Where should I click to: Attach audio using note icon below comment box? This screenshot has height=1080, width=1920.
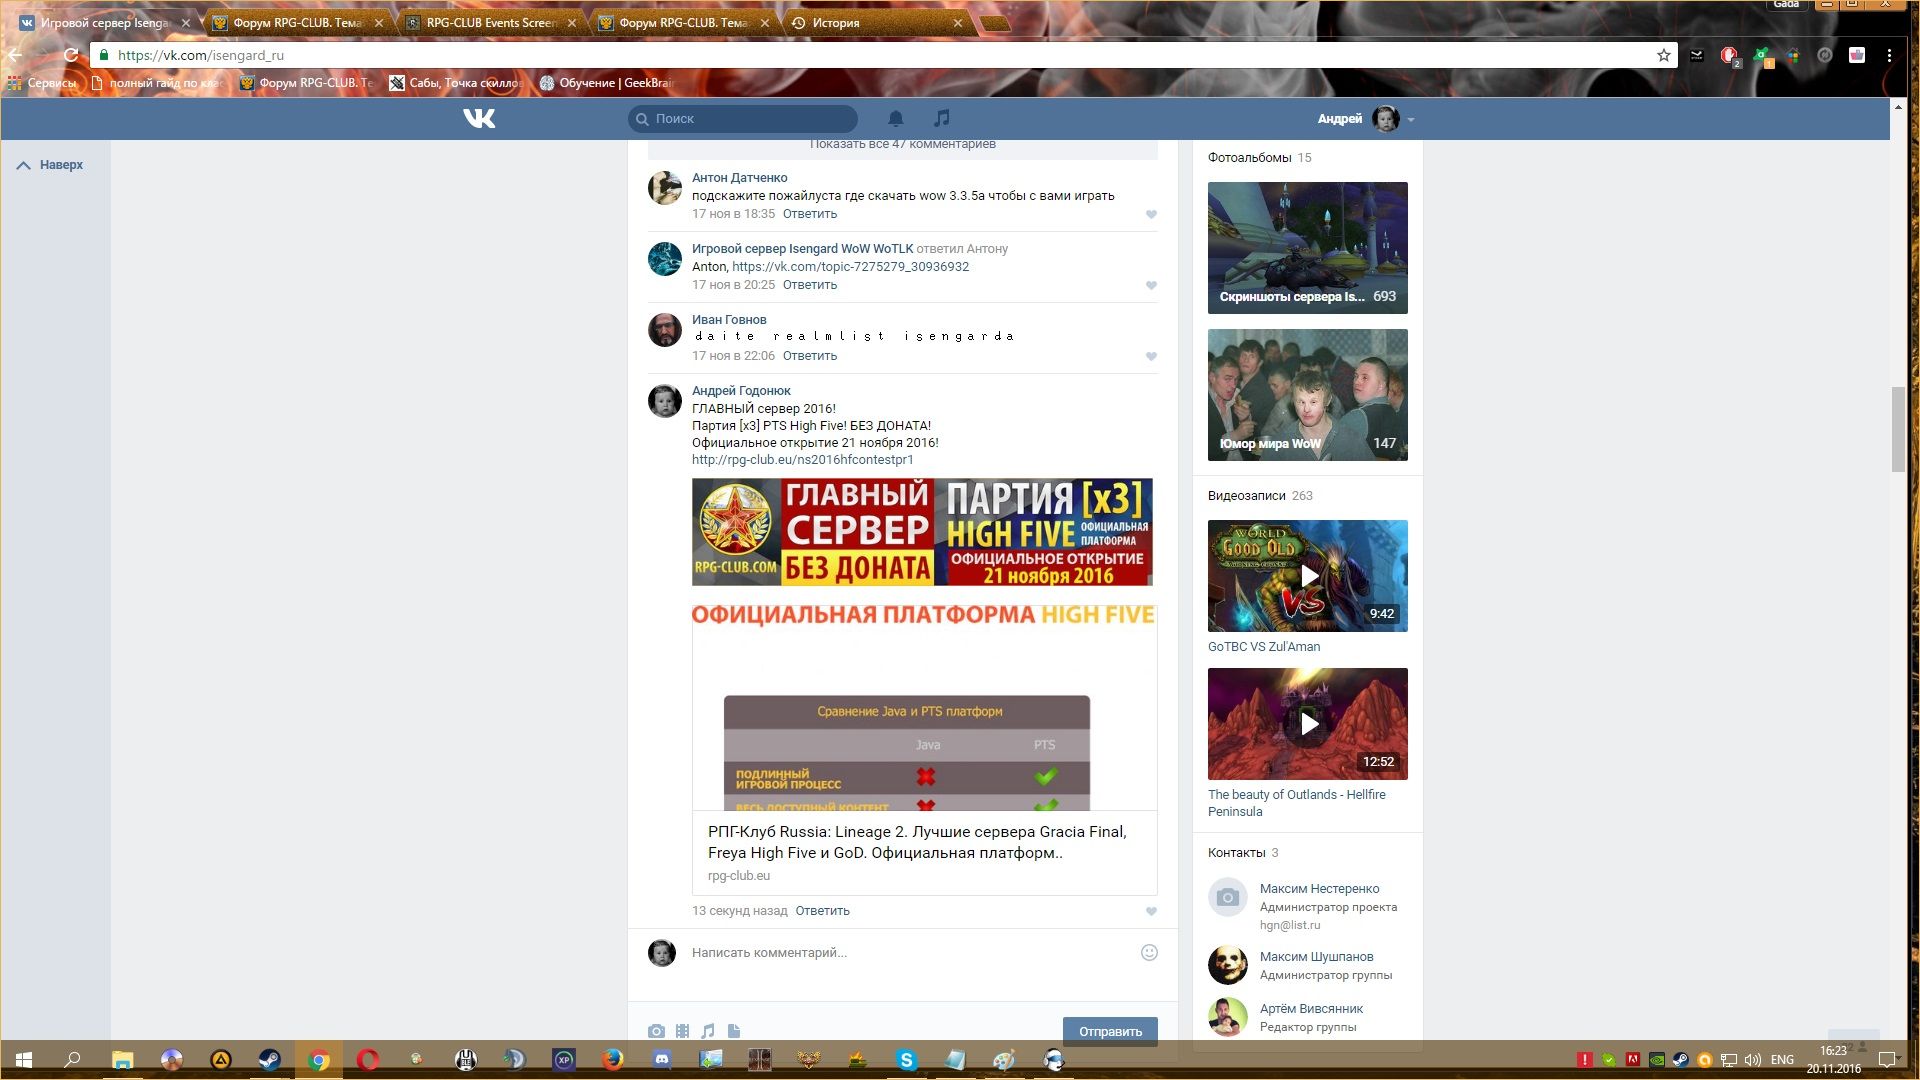point(708,1031)
